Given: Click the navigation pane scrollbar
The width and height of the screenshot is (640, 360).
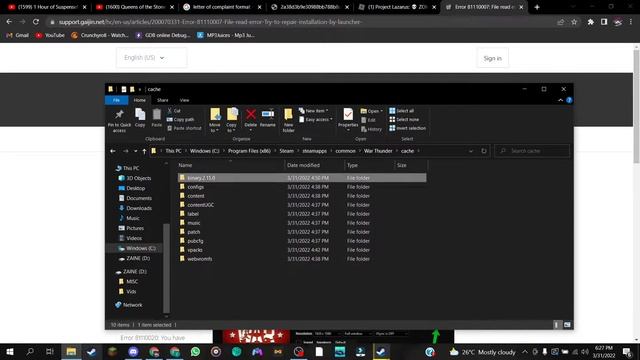Looking at the screenshot, I should click(x=166, y=268).
